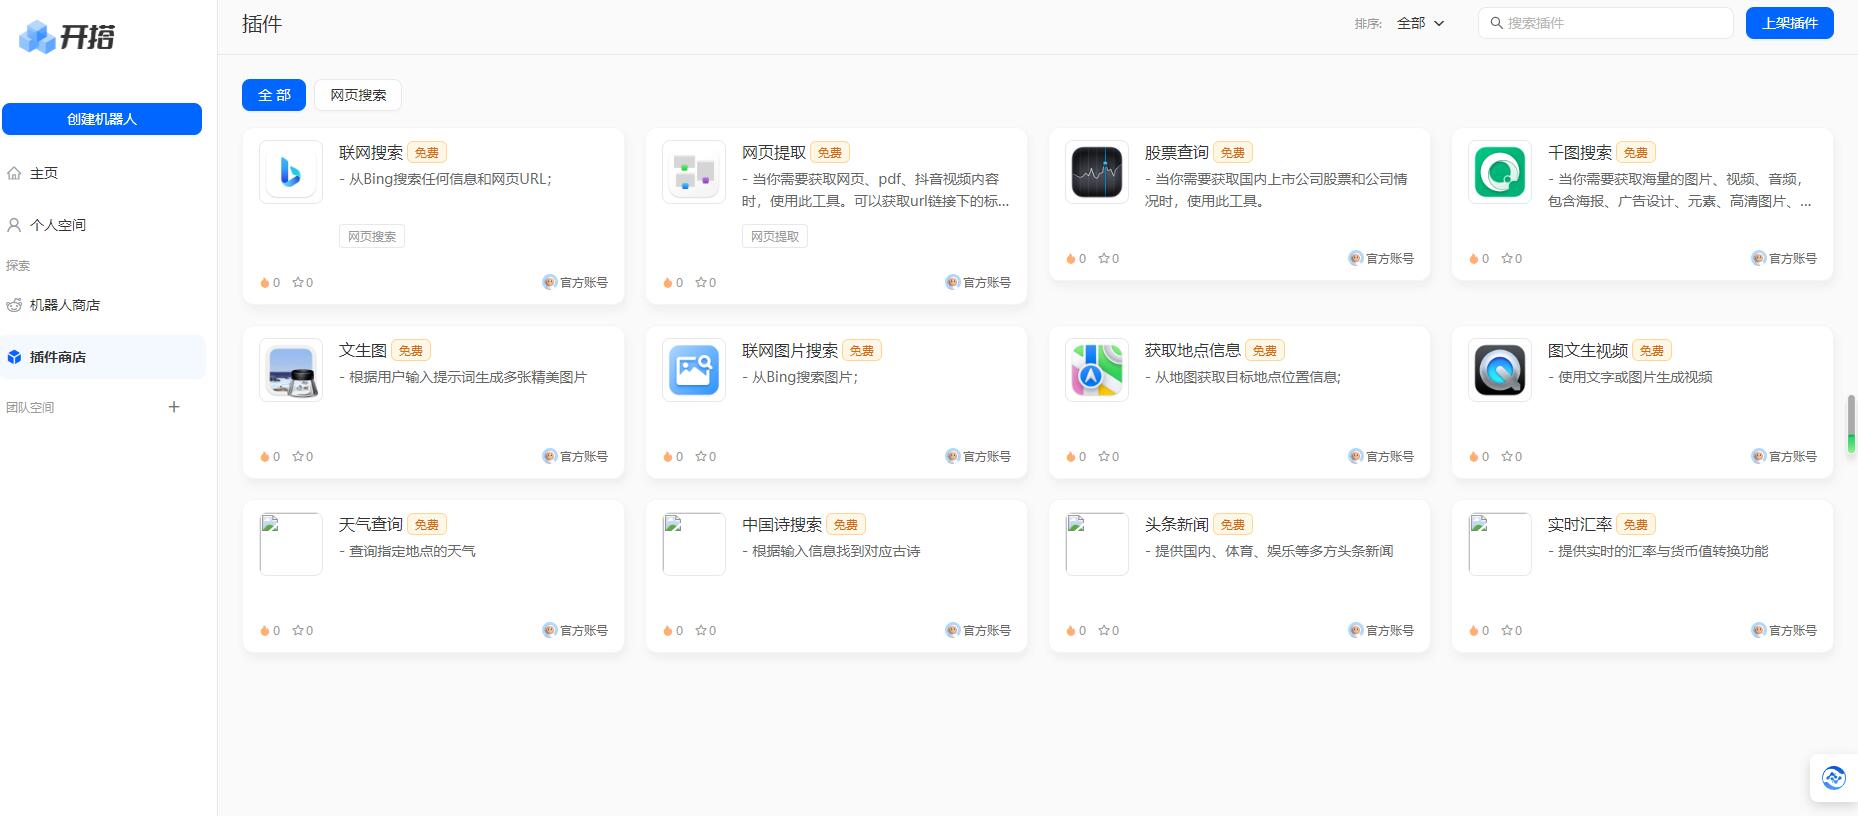Click the 获取地点信息 maps icon

(1097, 370)
